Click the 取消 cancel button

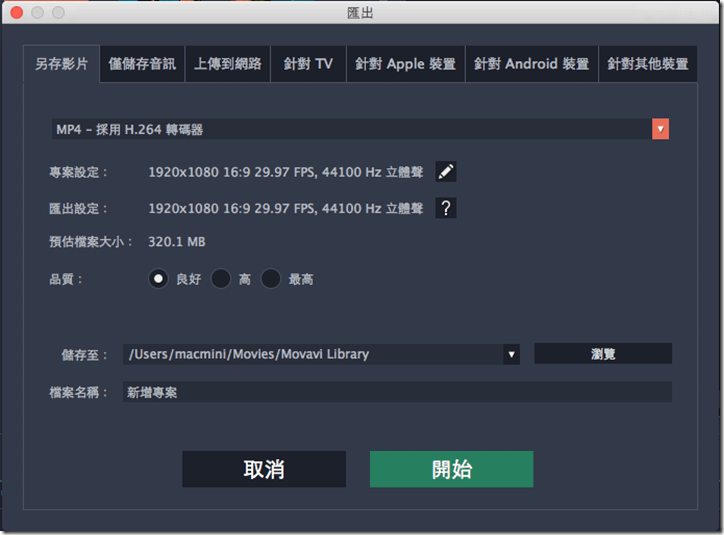264,469
